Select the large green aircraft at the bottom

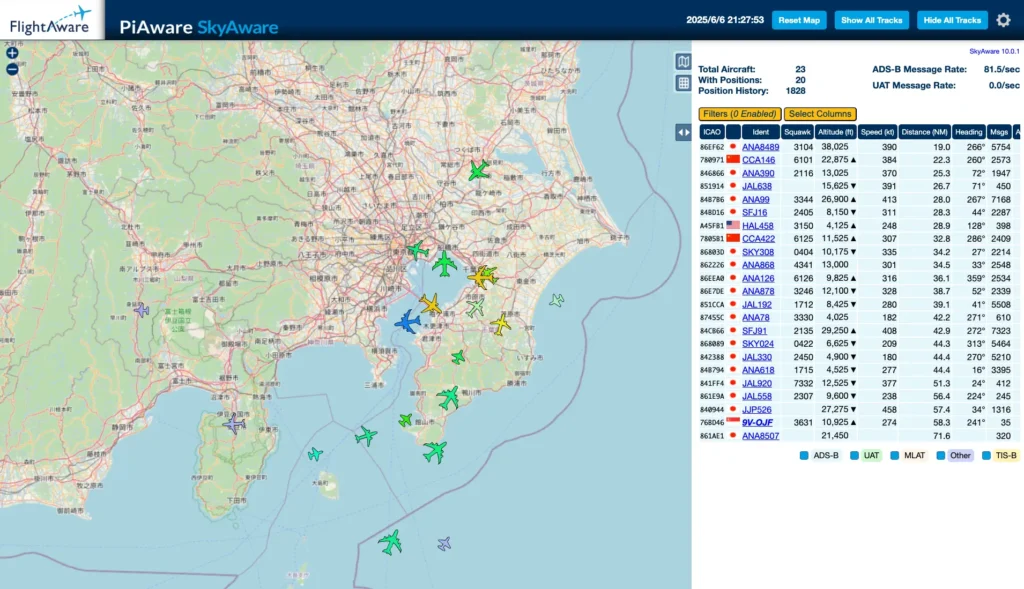[x=391, y=543]
